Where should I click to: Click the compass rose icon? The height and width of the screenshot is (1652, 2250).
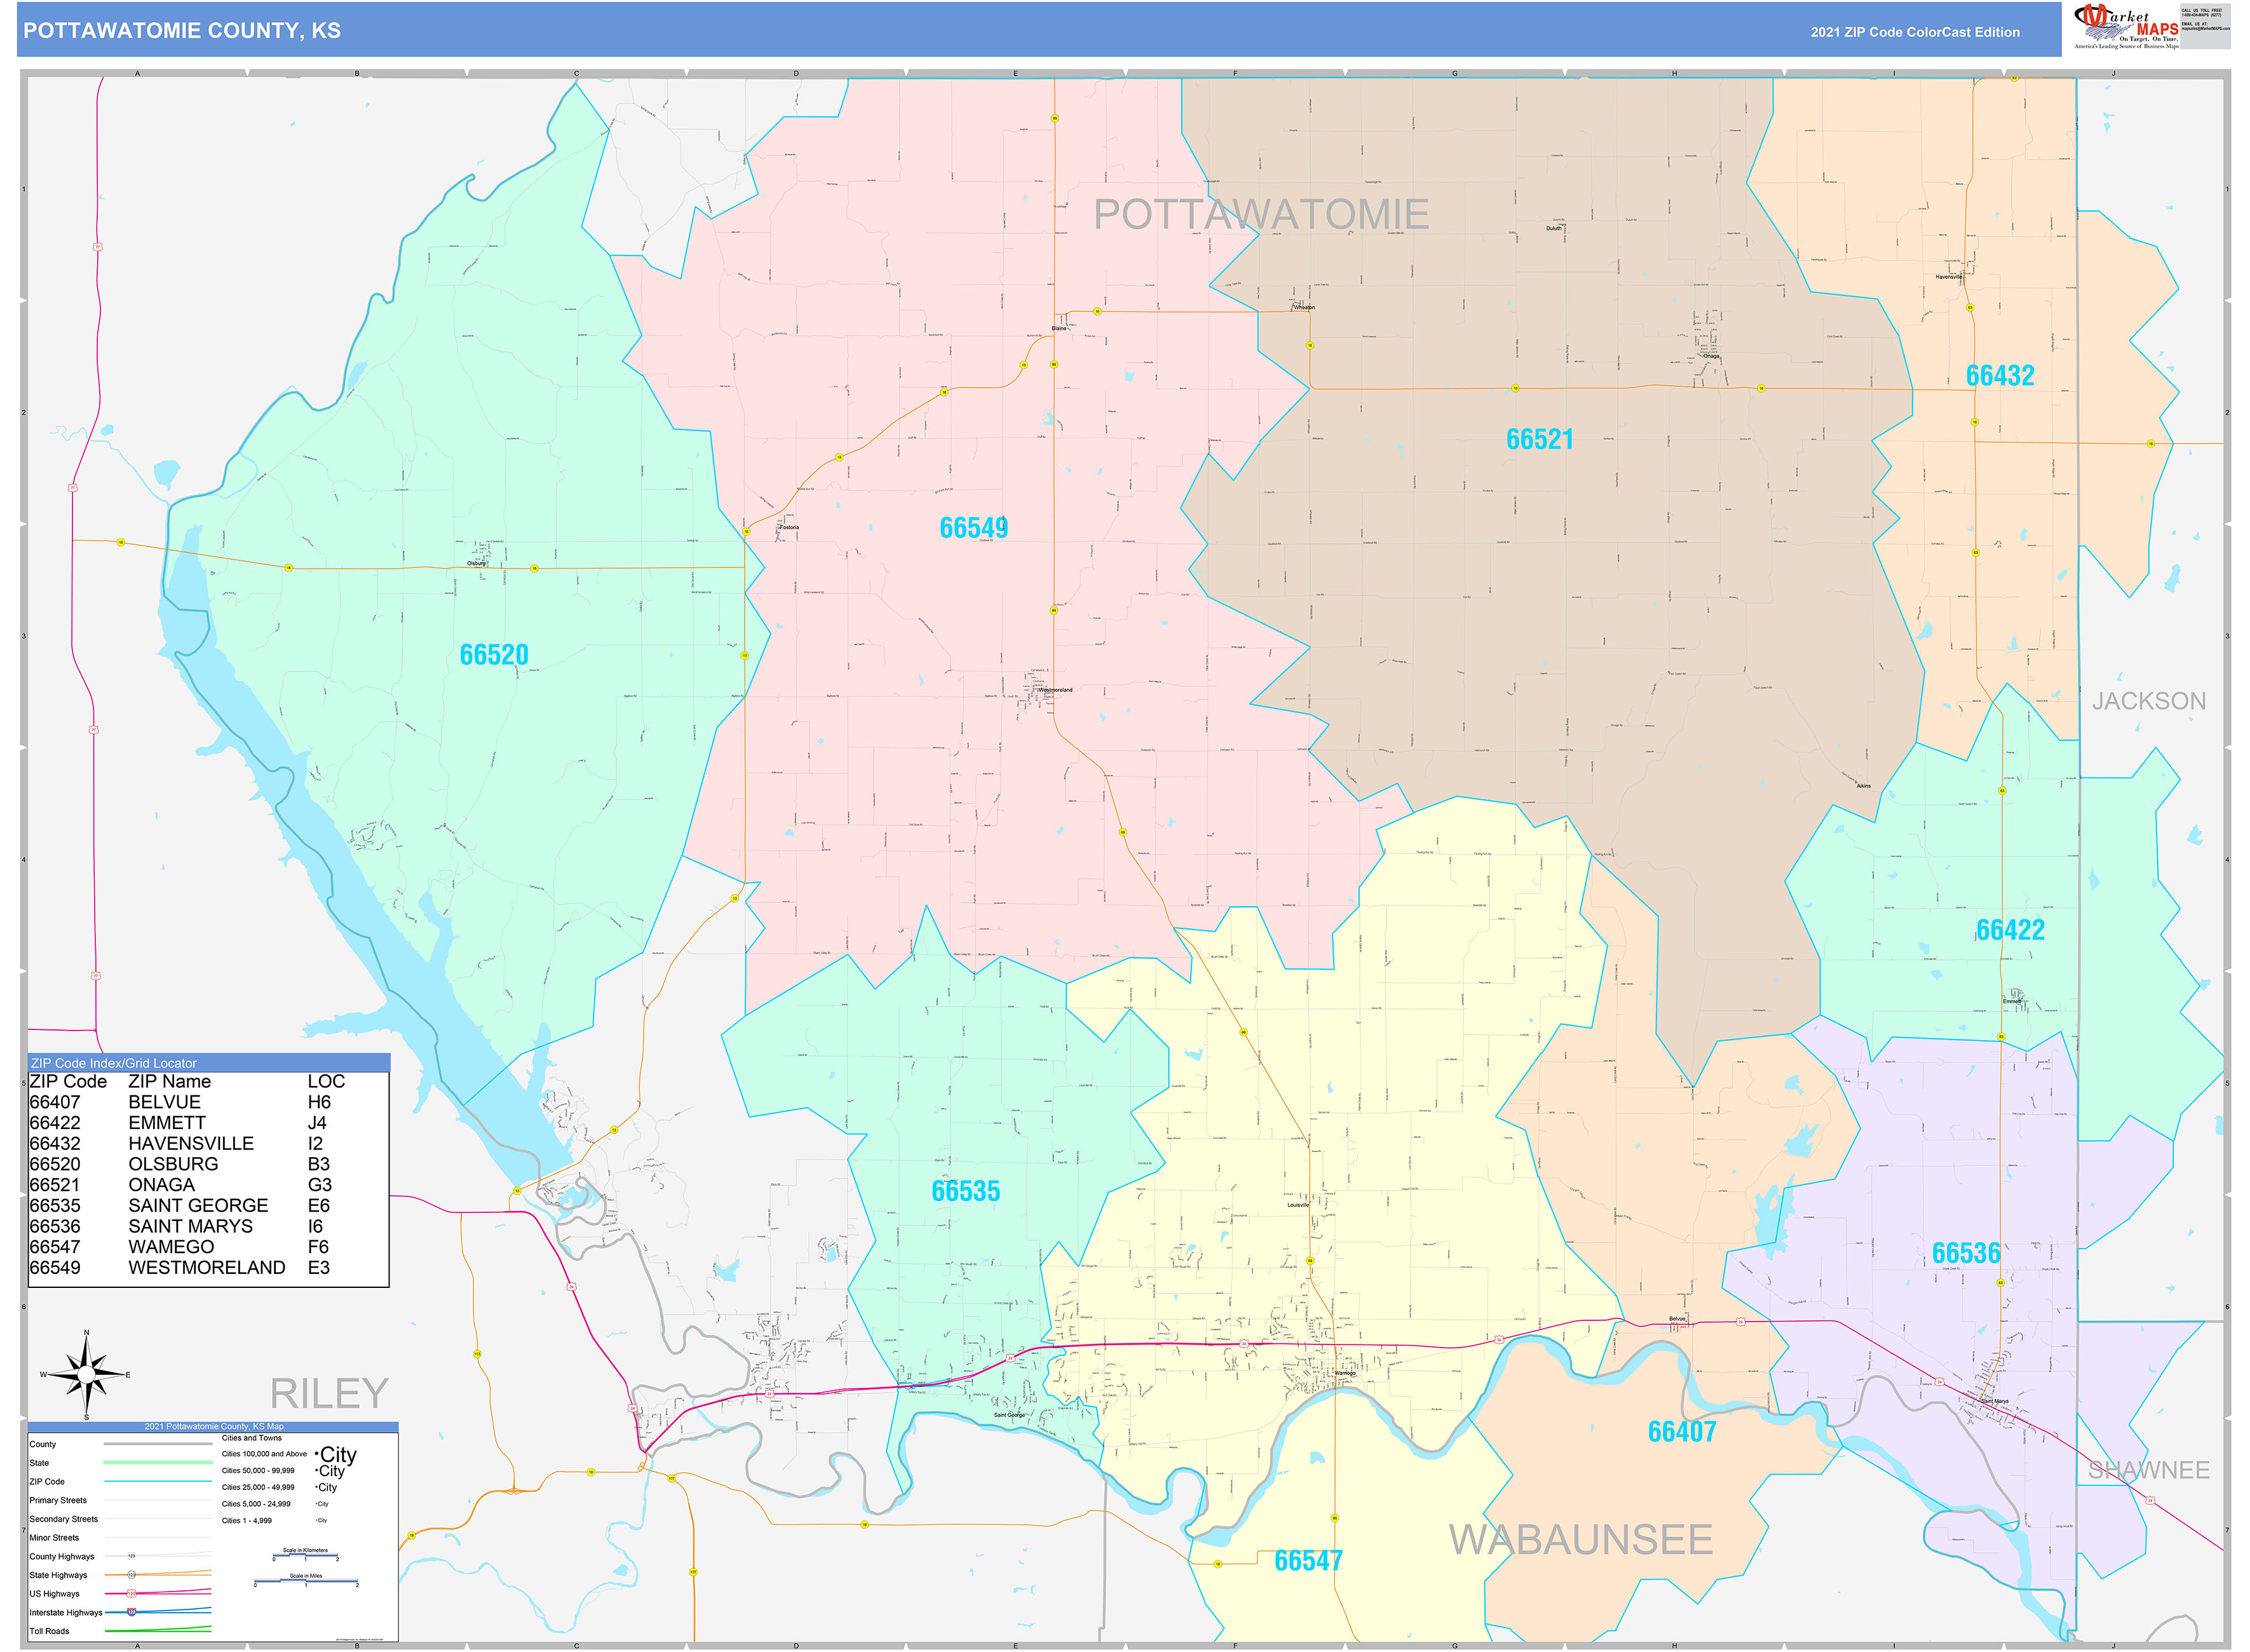click(86, 1375)
